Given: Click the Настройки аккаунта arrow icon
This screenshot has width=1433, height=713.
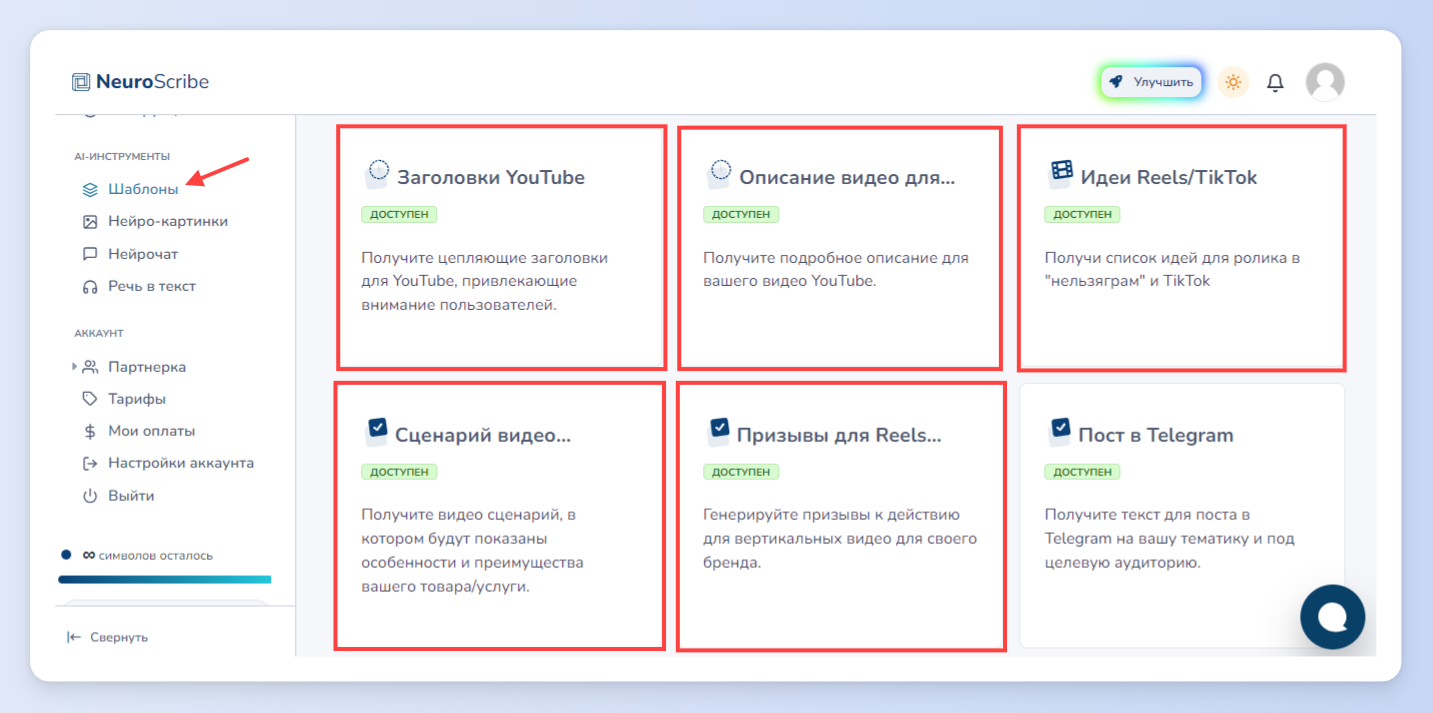Looking at the screenshot, I should click(90, 463).
